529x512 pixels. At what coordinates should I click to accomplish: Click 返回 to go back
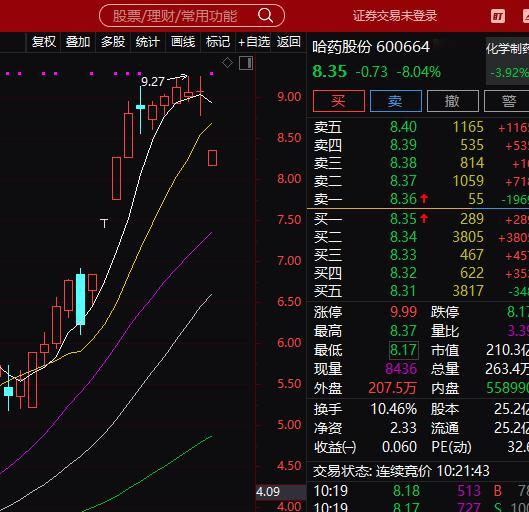click(x=288, y=42)
